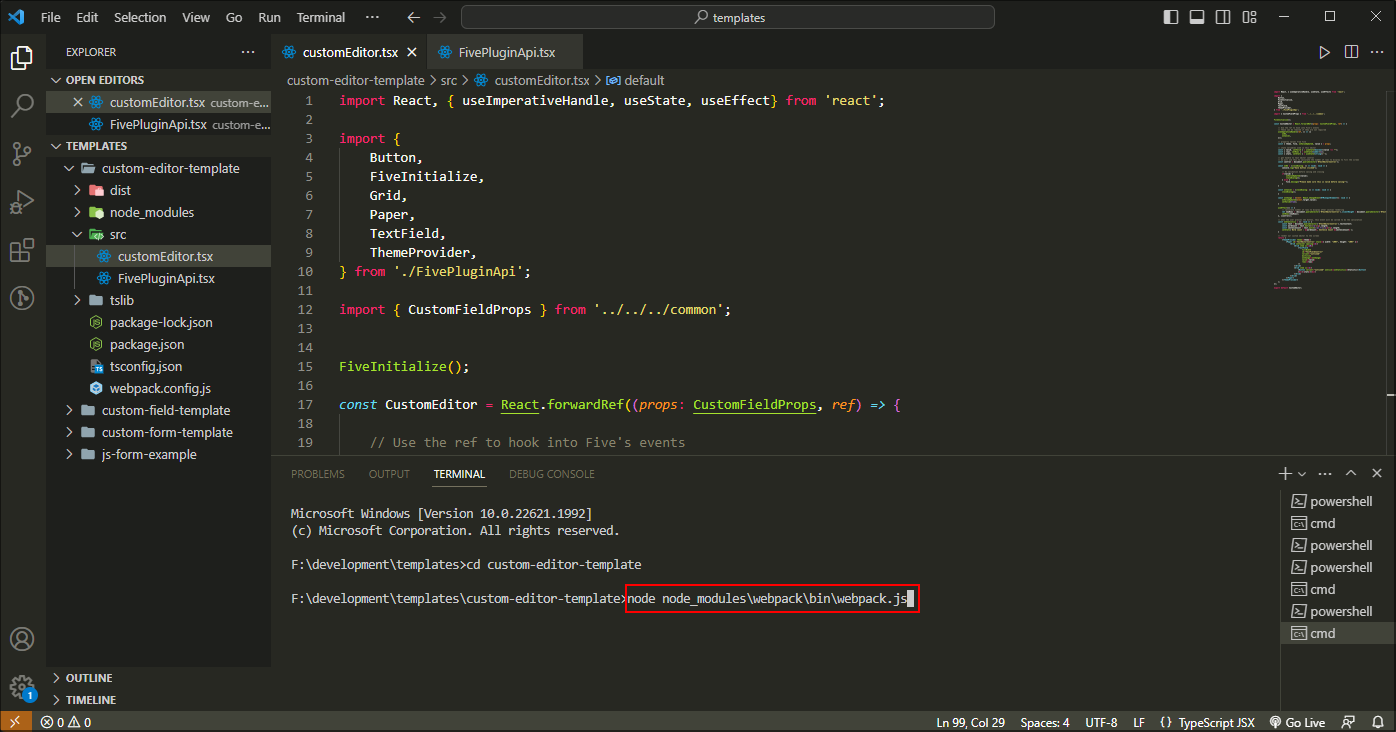Open the Search view in the activity bar

pos(22,105)
